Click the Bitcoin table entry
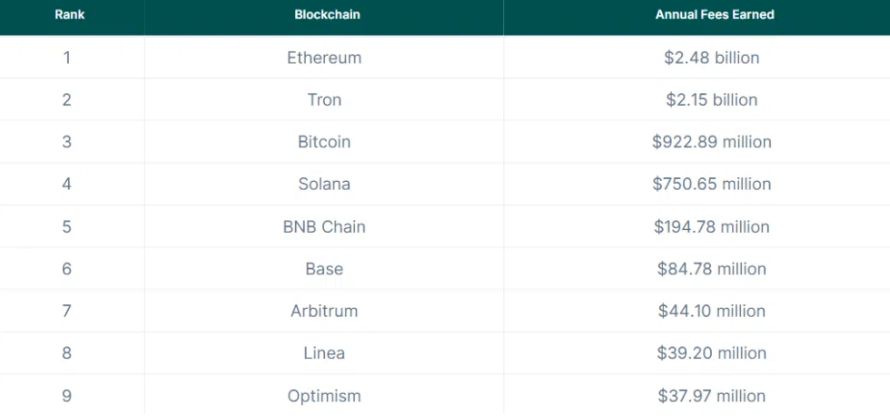This screenshot has width=890, height=419. [324, 142]
